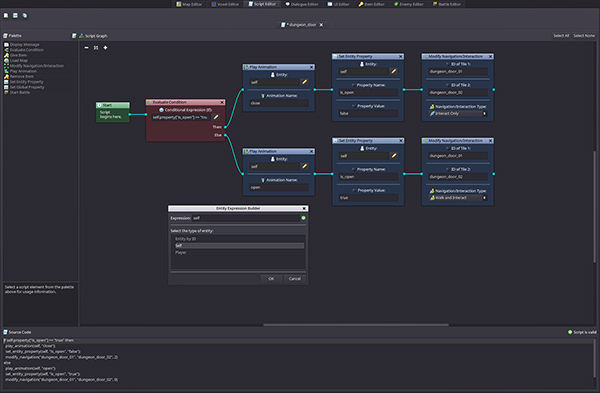Zoom out the script graph with minus

(86, 48)
